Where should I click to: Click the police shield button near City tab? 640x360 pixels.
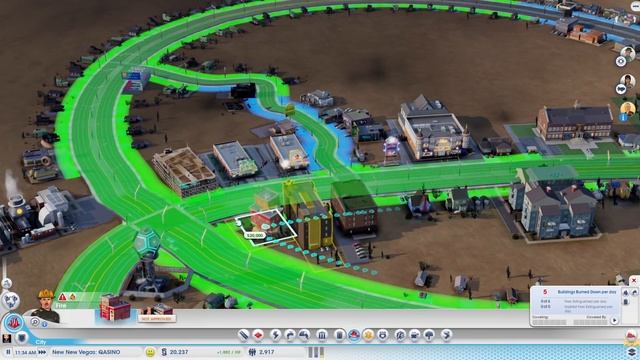click(x=21, y=338)
